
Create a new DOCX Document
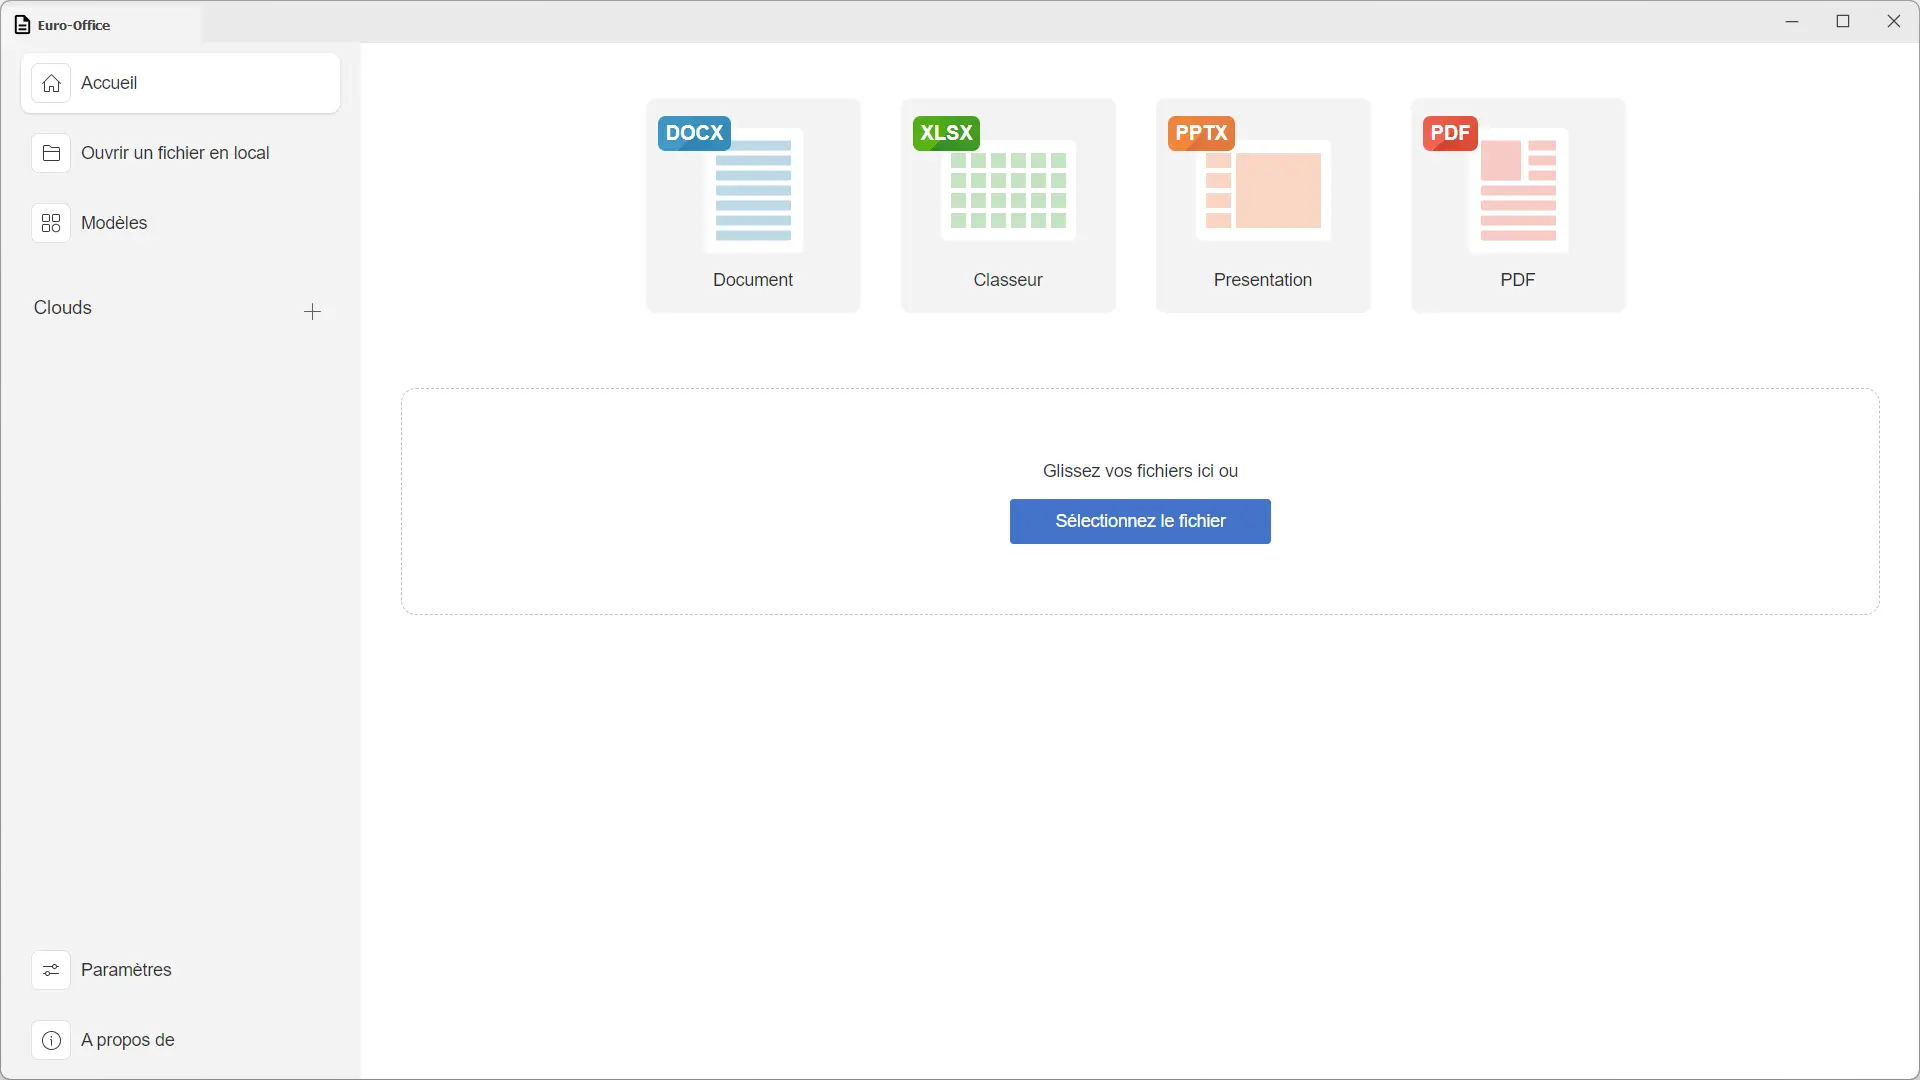click(753, 205)
